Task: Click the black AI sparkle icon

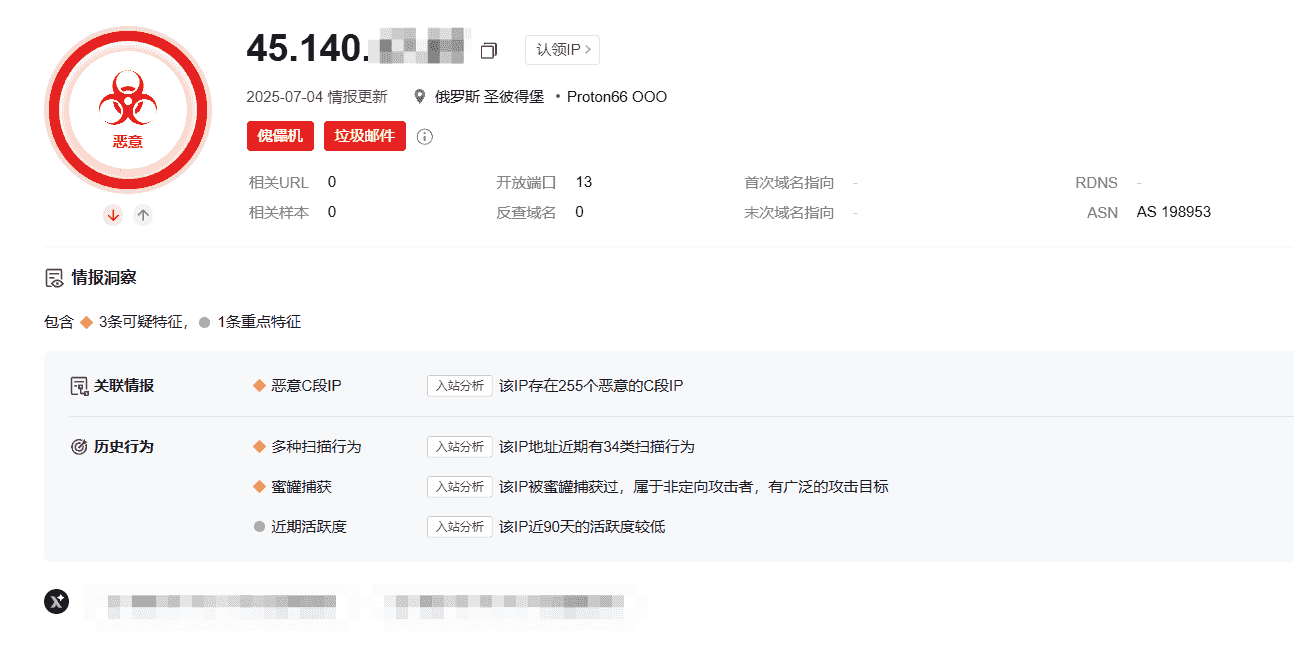Action: point(57,601)
